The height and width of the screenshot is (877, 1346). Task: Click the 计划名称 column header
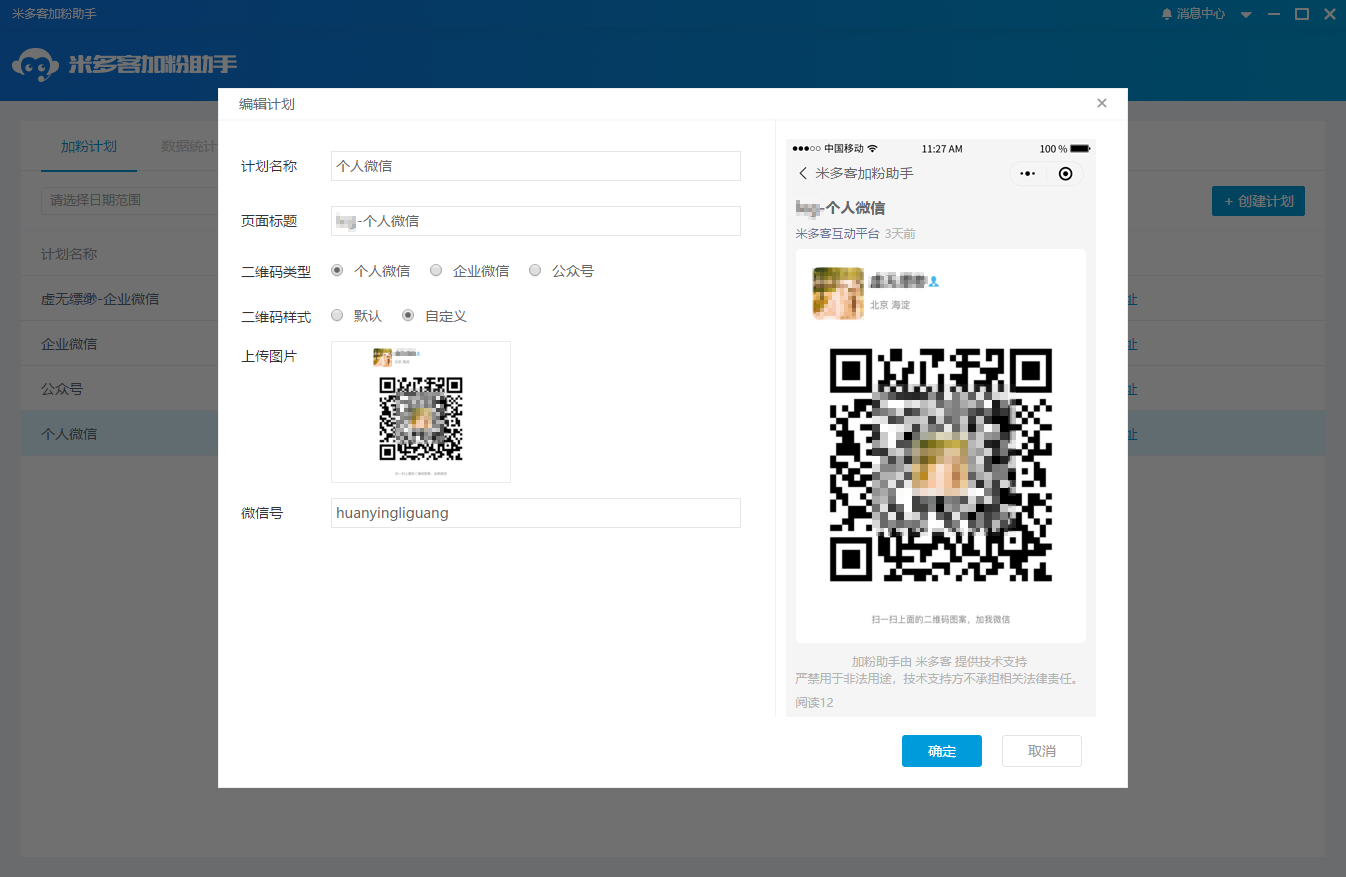[x=69, y=254]
